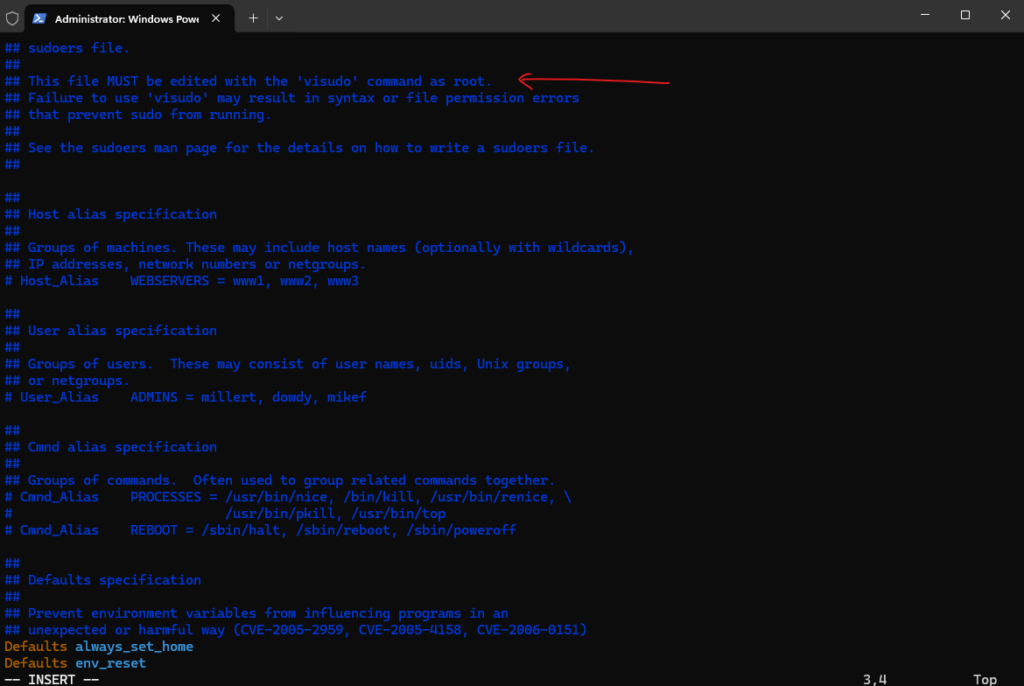Viewport: 1024px width, 686px height.
Task: Click the -- INSERT -- mode indicator
Action: pyautogui.click(x=50, y=679)
